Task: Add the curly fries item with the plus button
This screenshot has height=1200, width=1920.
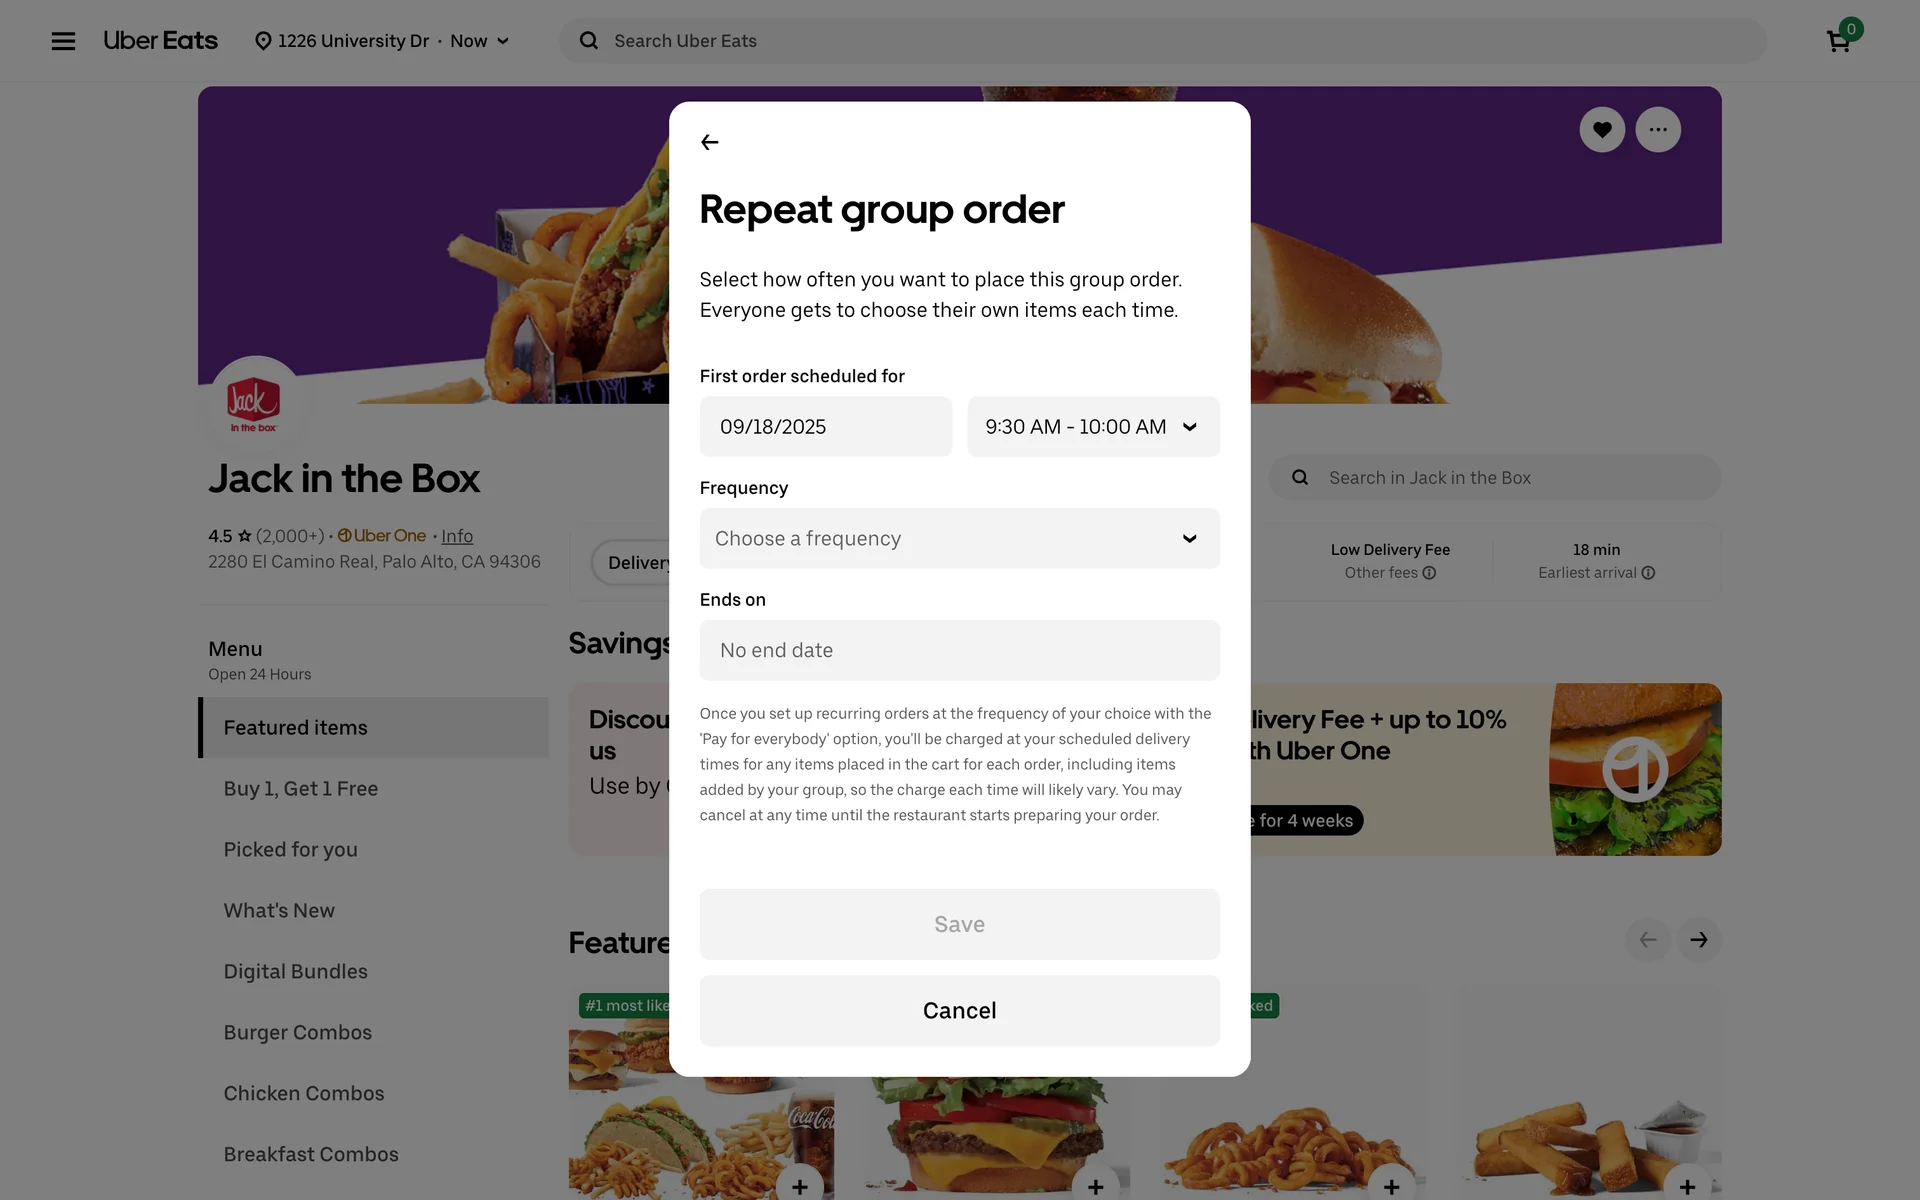Action: [x=1391, y=1186]
